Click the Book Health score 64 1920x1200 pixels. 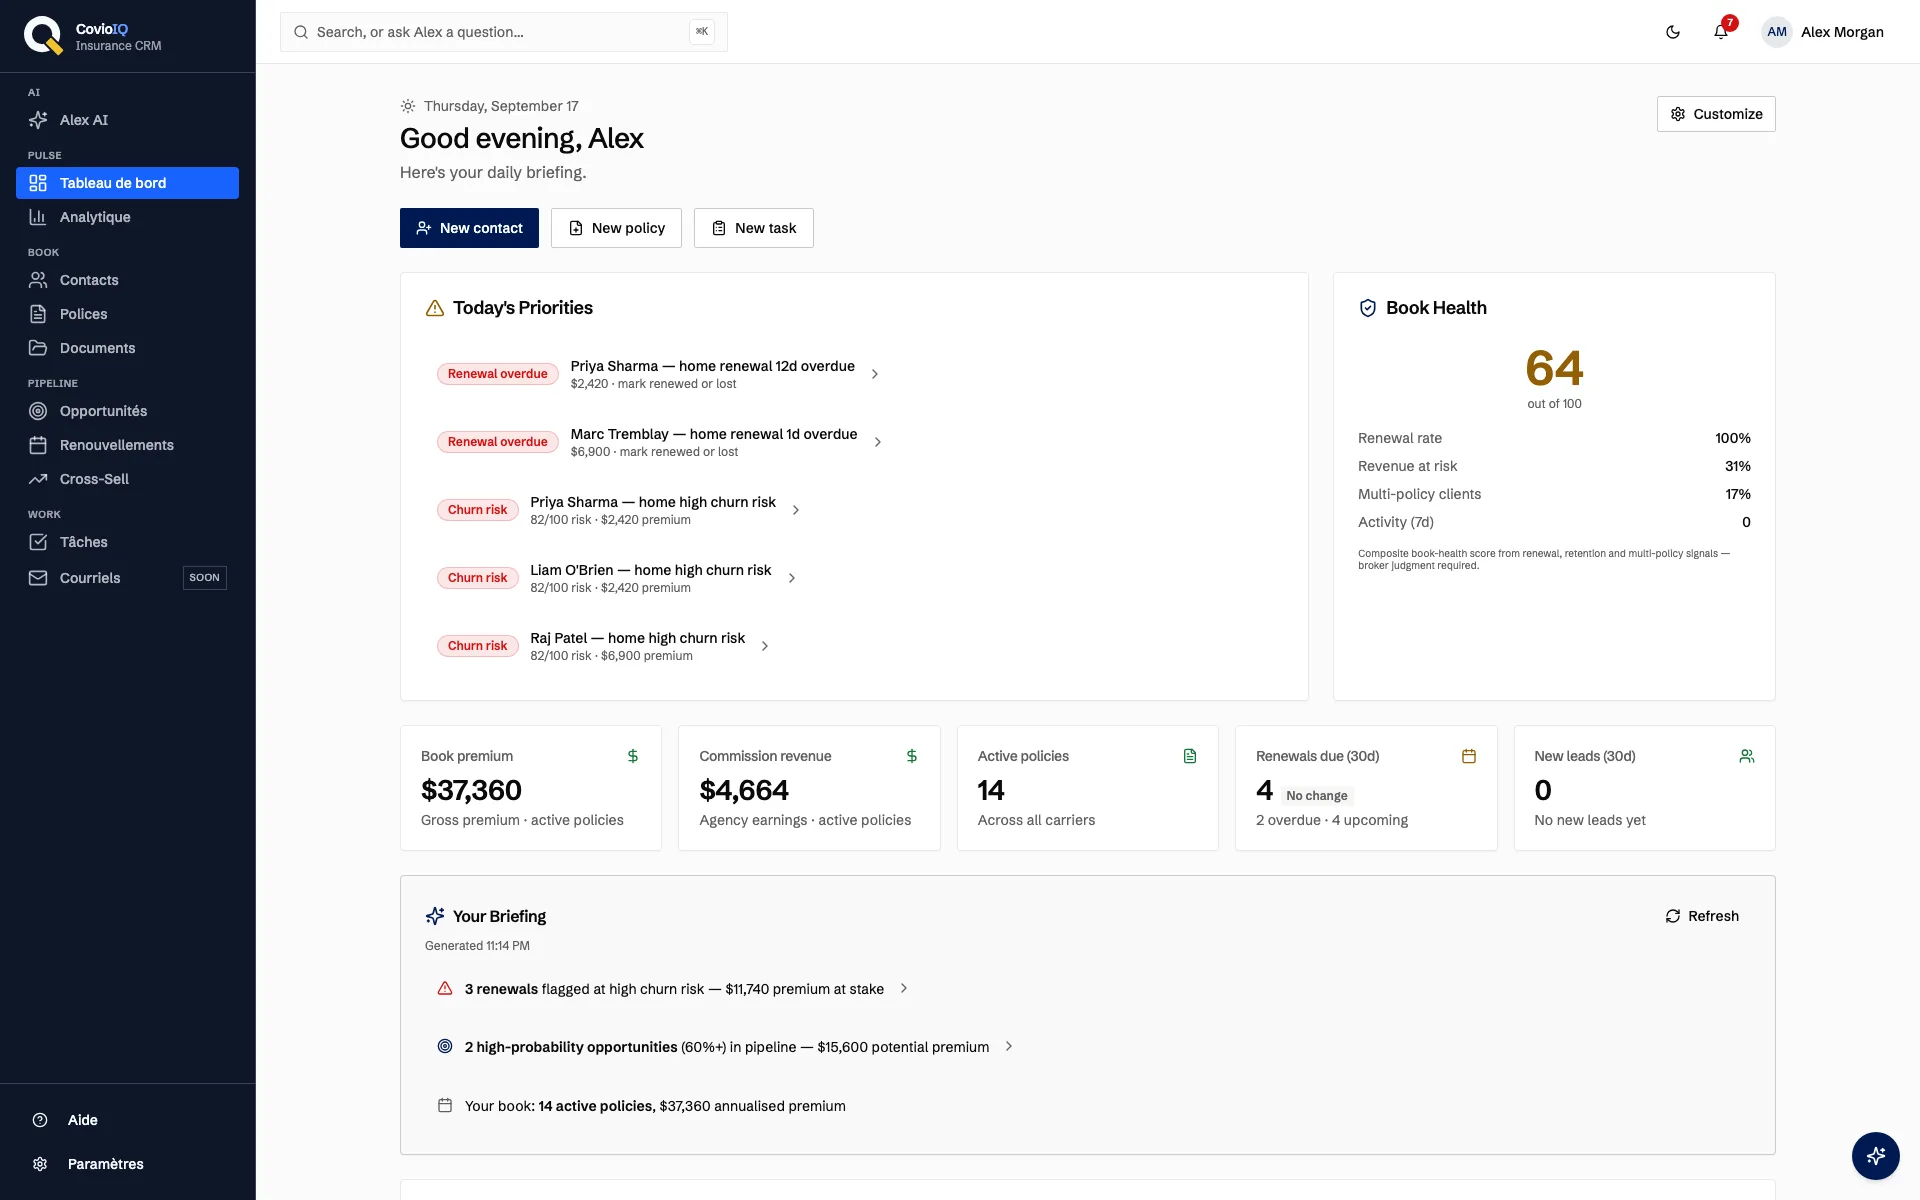tap(1554, 369)
